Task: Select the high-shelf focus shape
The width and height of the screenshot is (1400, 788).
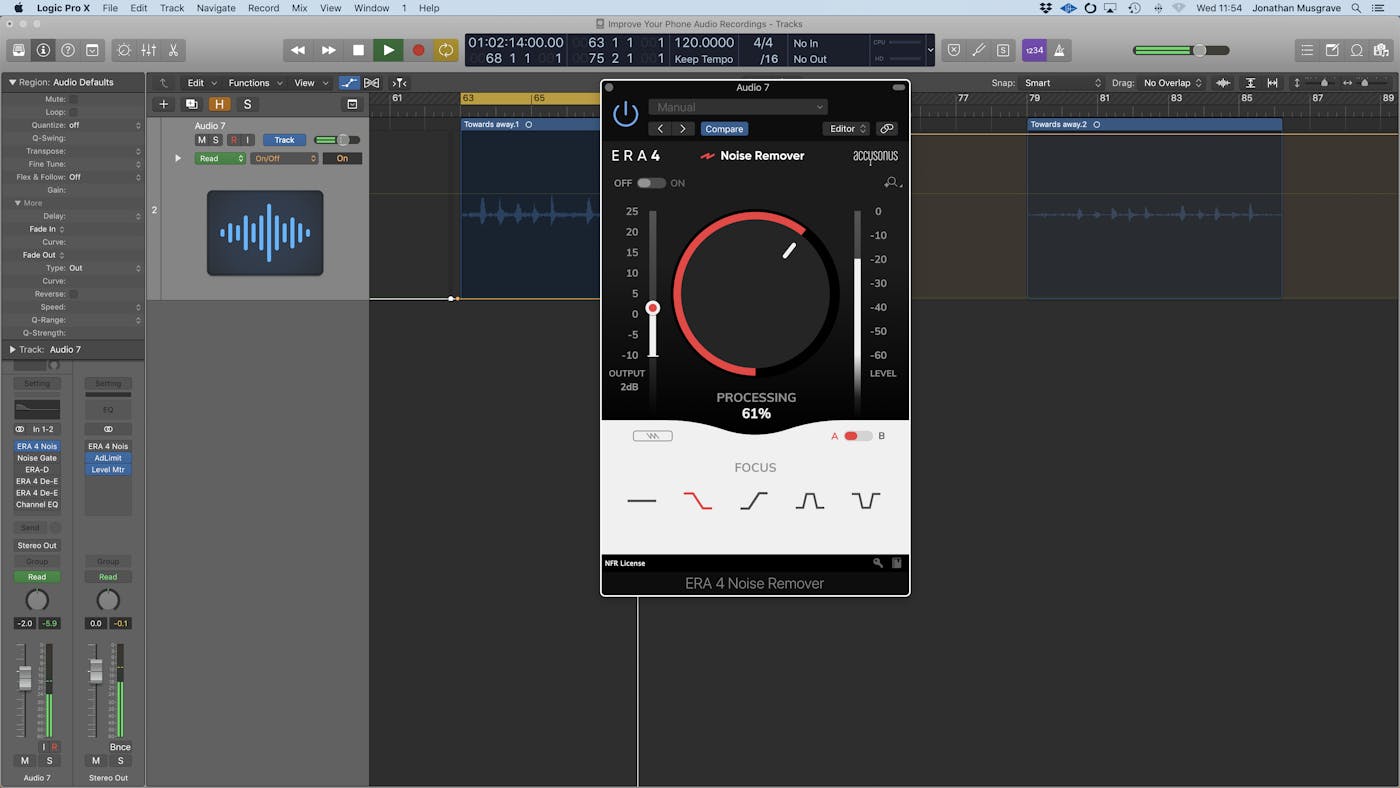Action: tap(754, 500)
